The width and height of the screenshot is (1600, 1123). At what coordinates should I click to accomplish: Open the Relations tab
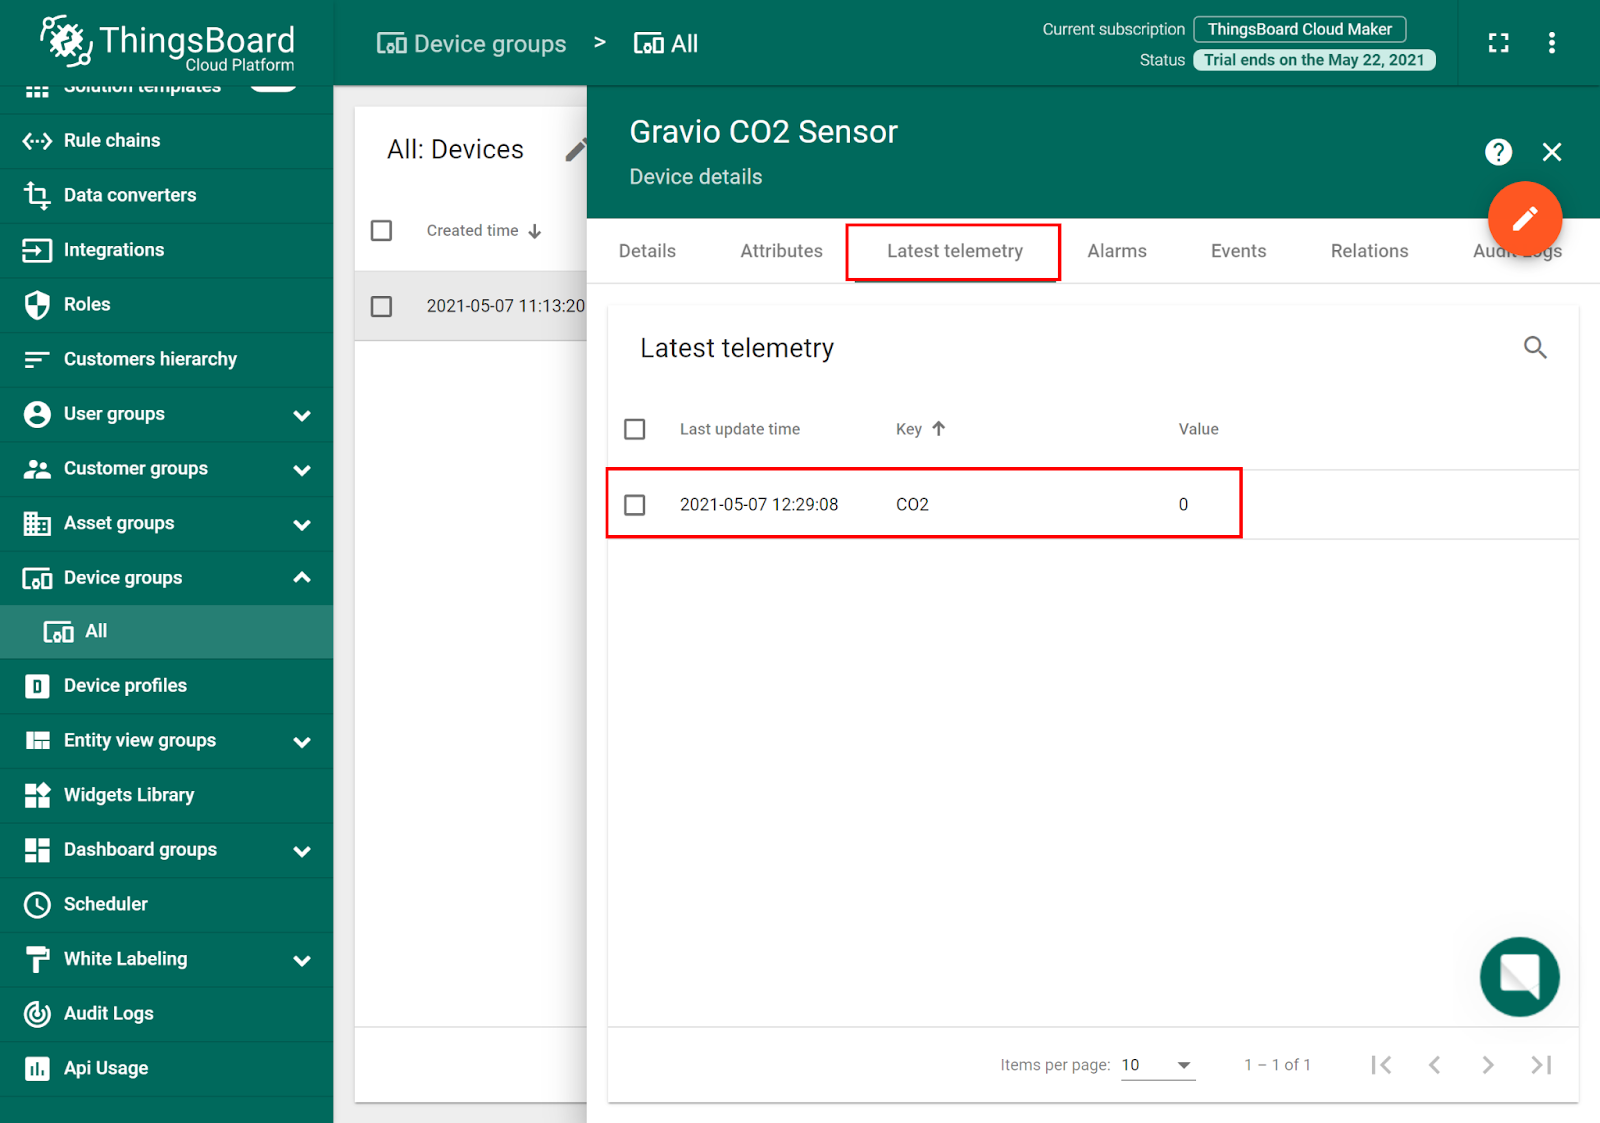tap(1369, 251)
